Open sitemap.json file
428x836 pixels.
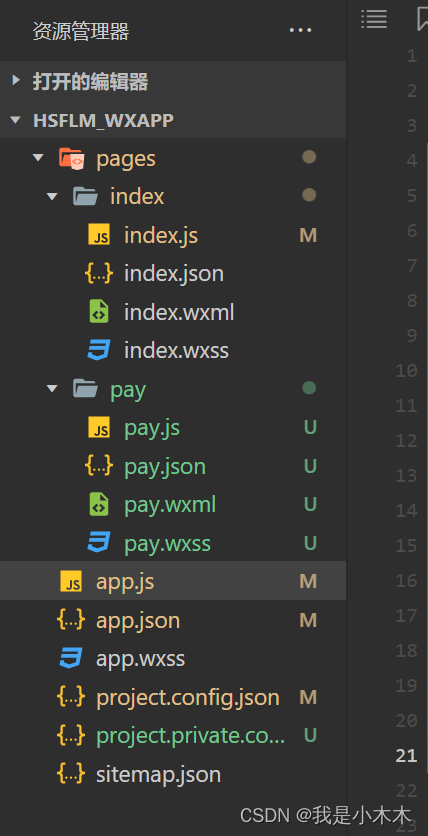coord(158,774)
